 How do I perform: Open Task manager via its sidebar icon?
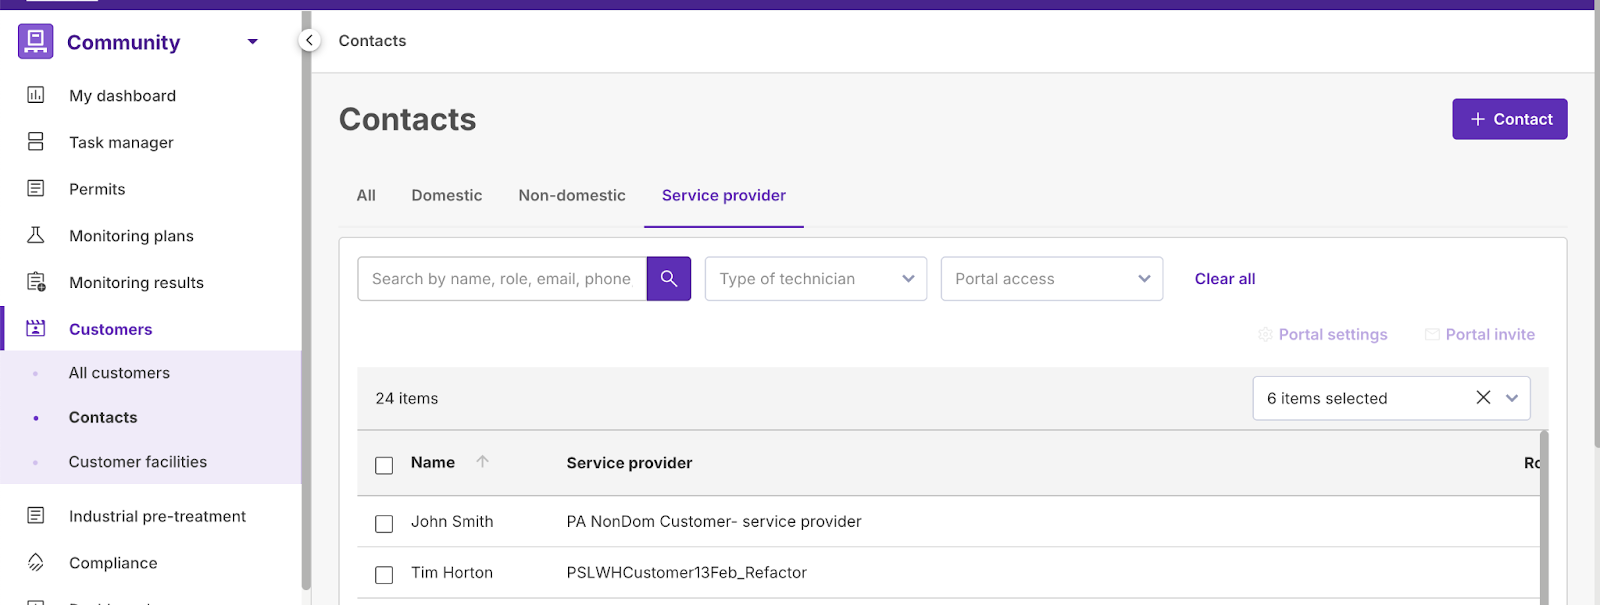pyautogui.click(x=36, y=142)
